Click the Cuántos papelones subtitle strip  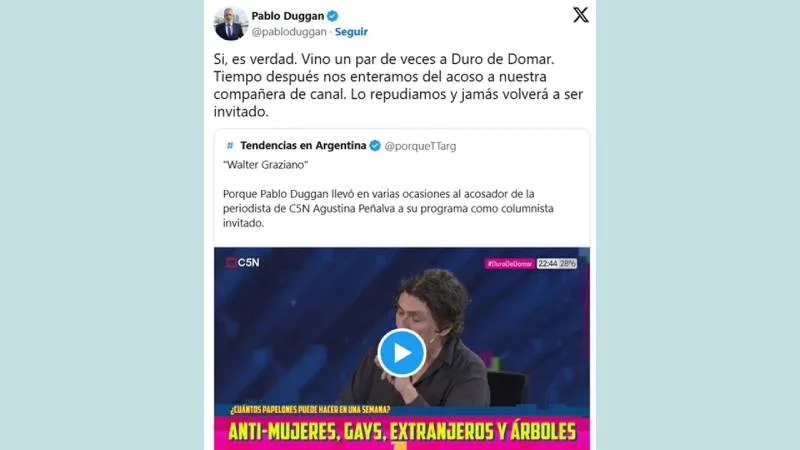310,410
